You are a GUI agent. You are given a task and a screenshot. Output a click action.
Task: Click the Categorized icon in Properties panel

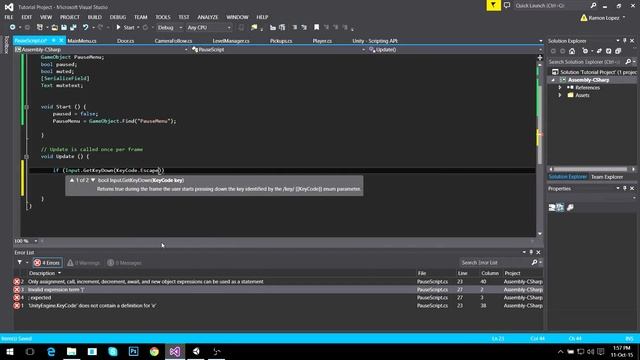[x=552, y=207]
